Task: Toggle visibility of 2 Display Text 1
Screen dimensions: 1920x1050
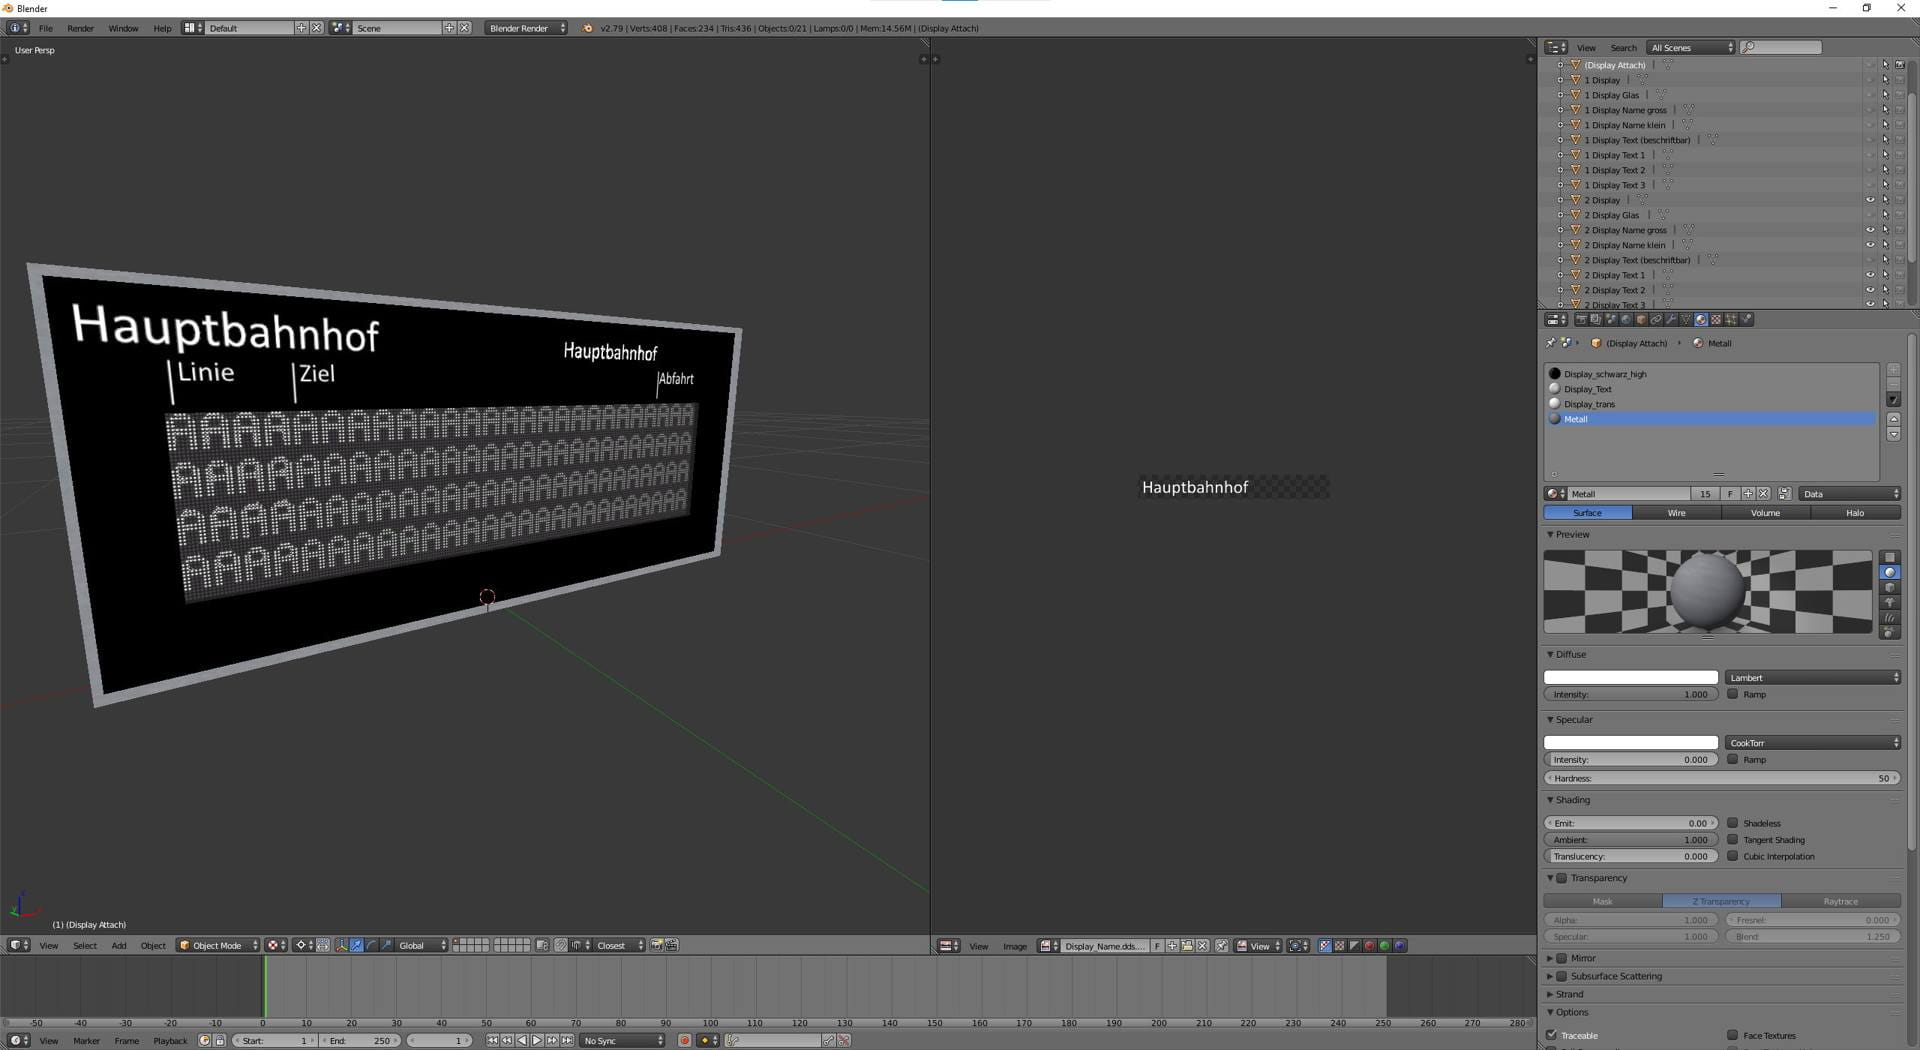Action: click(x=1870, y=275)
